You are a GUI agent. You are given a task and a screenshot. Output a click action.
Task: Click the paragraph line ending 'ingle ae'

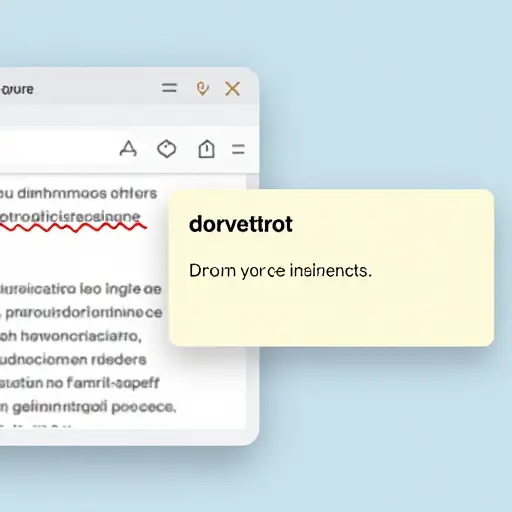(81, 289)
